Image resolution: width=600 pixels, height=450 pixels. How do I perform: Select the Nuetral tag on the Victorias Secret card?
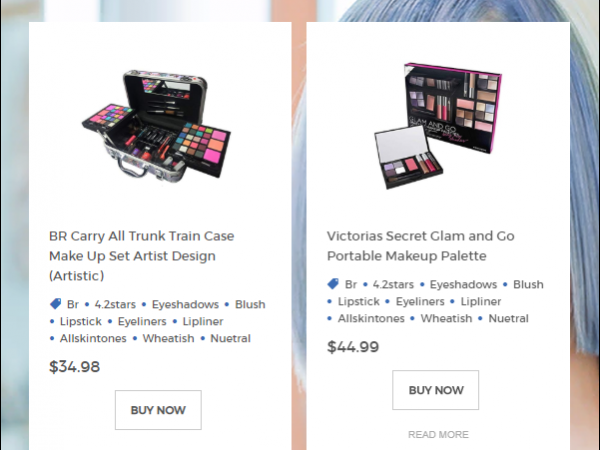pos(509,318)
